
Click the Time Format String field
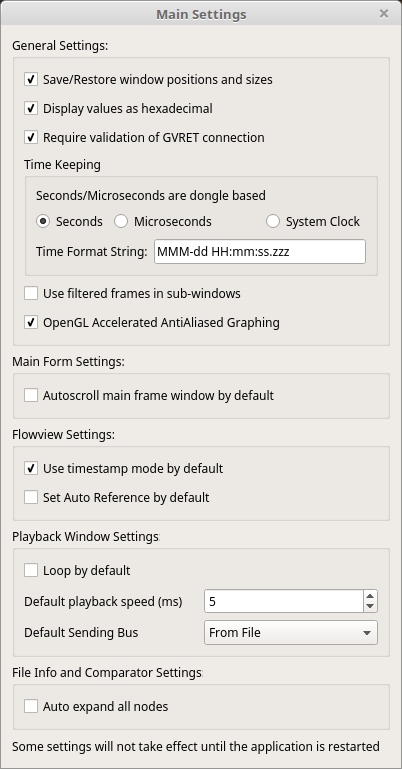(260, 252)
